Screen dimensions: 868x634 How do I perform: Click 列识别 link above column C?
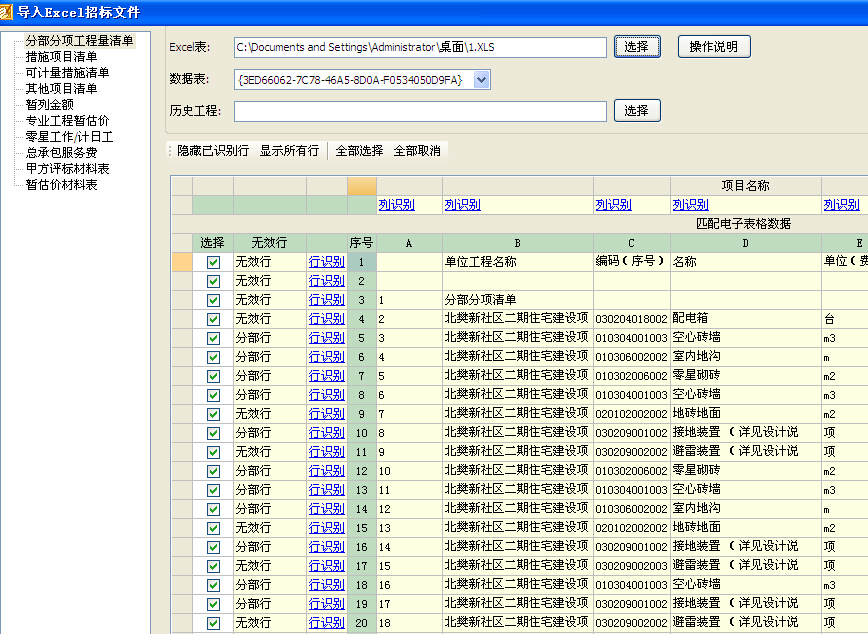(x=613, y=205)
